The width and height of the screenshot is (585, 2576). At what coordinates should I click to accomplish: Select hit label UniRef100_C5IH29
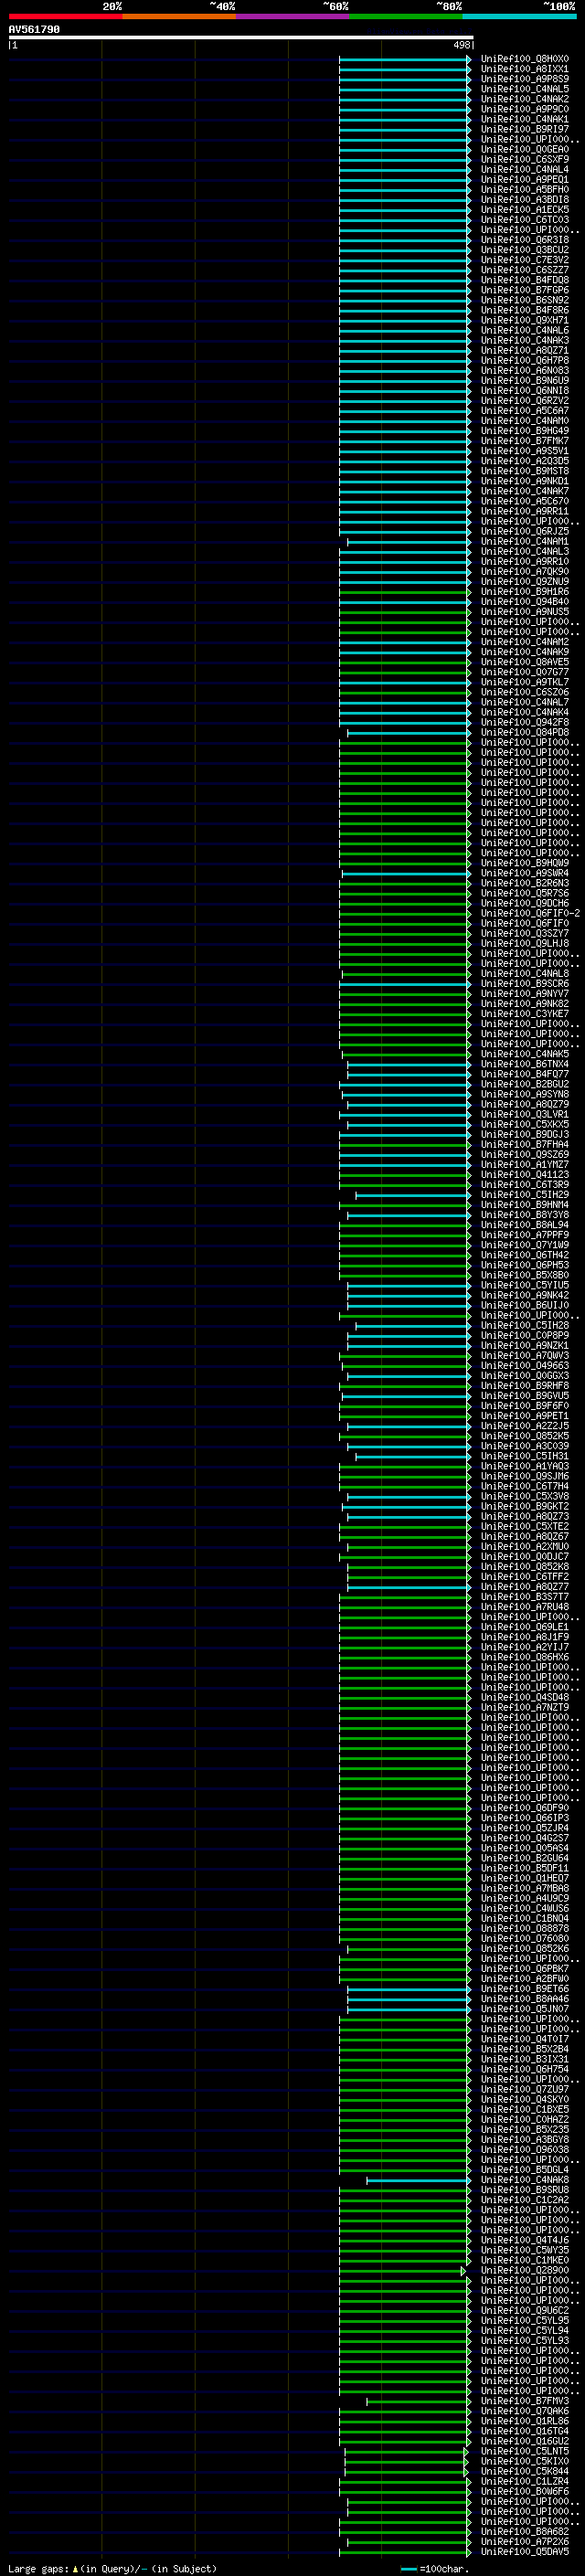point(524,1194)
